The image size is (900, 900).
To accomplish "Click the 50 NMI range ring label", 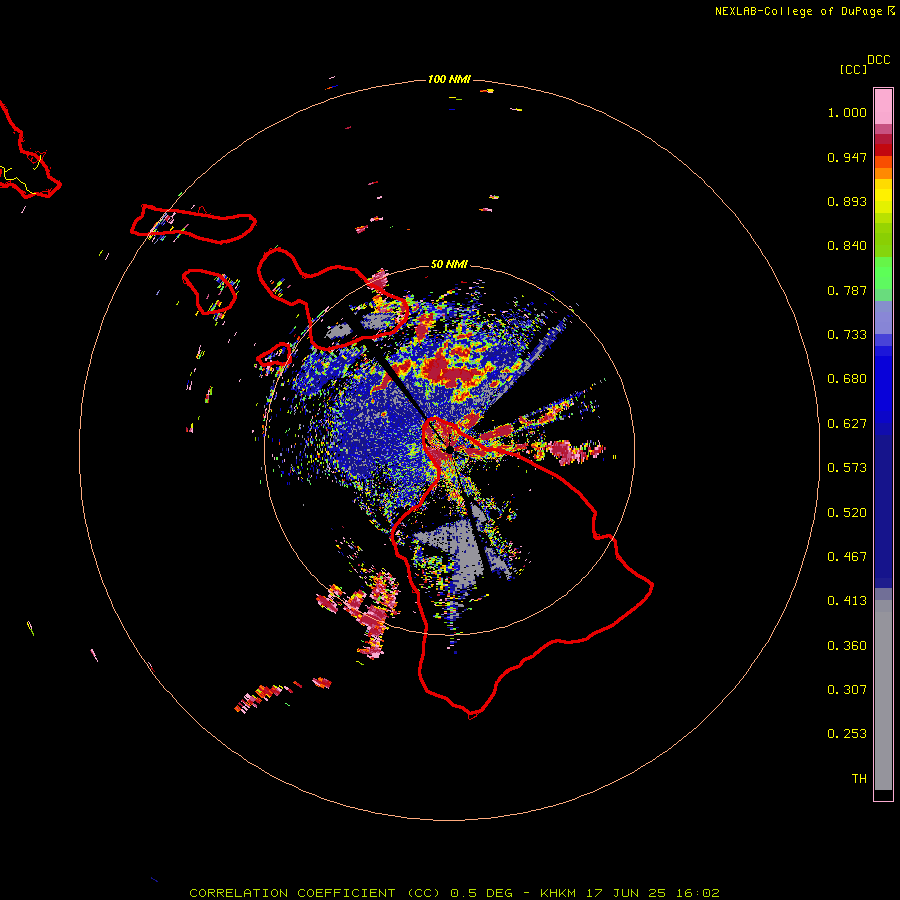I will tap(449, 264).
